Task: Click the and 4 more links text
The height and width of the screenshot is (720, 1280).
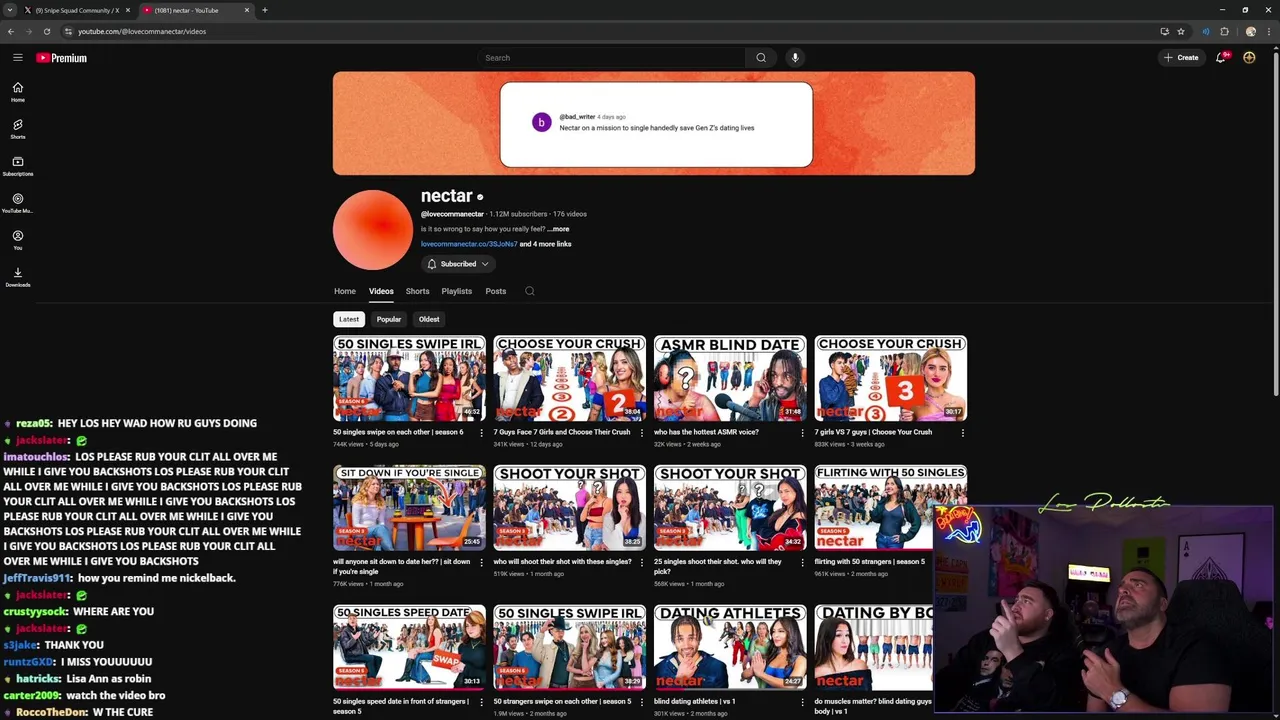Action: (x=546, y=244)
